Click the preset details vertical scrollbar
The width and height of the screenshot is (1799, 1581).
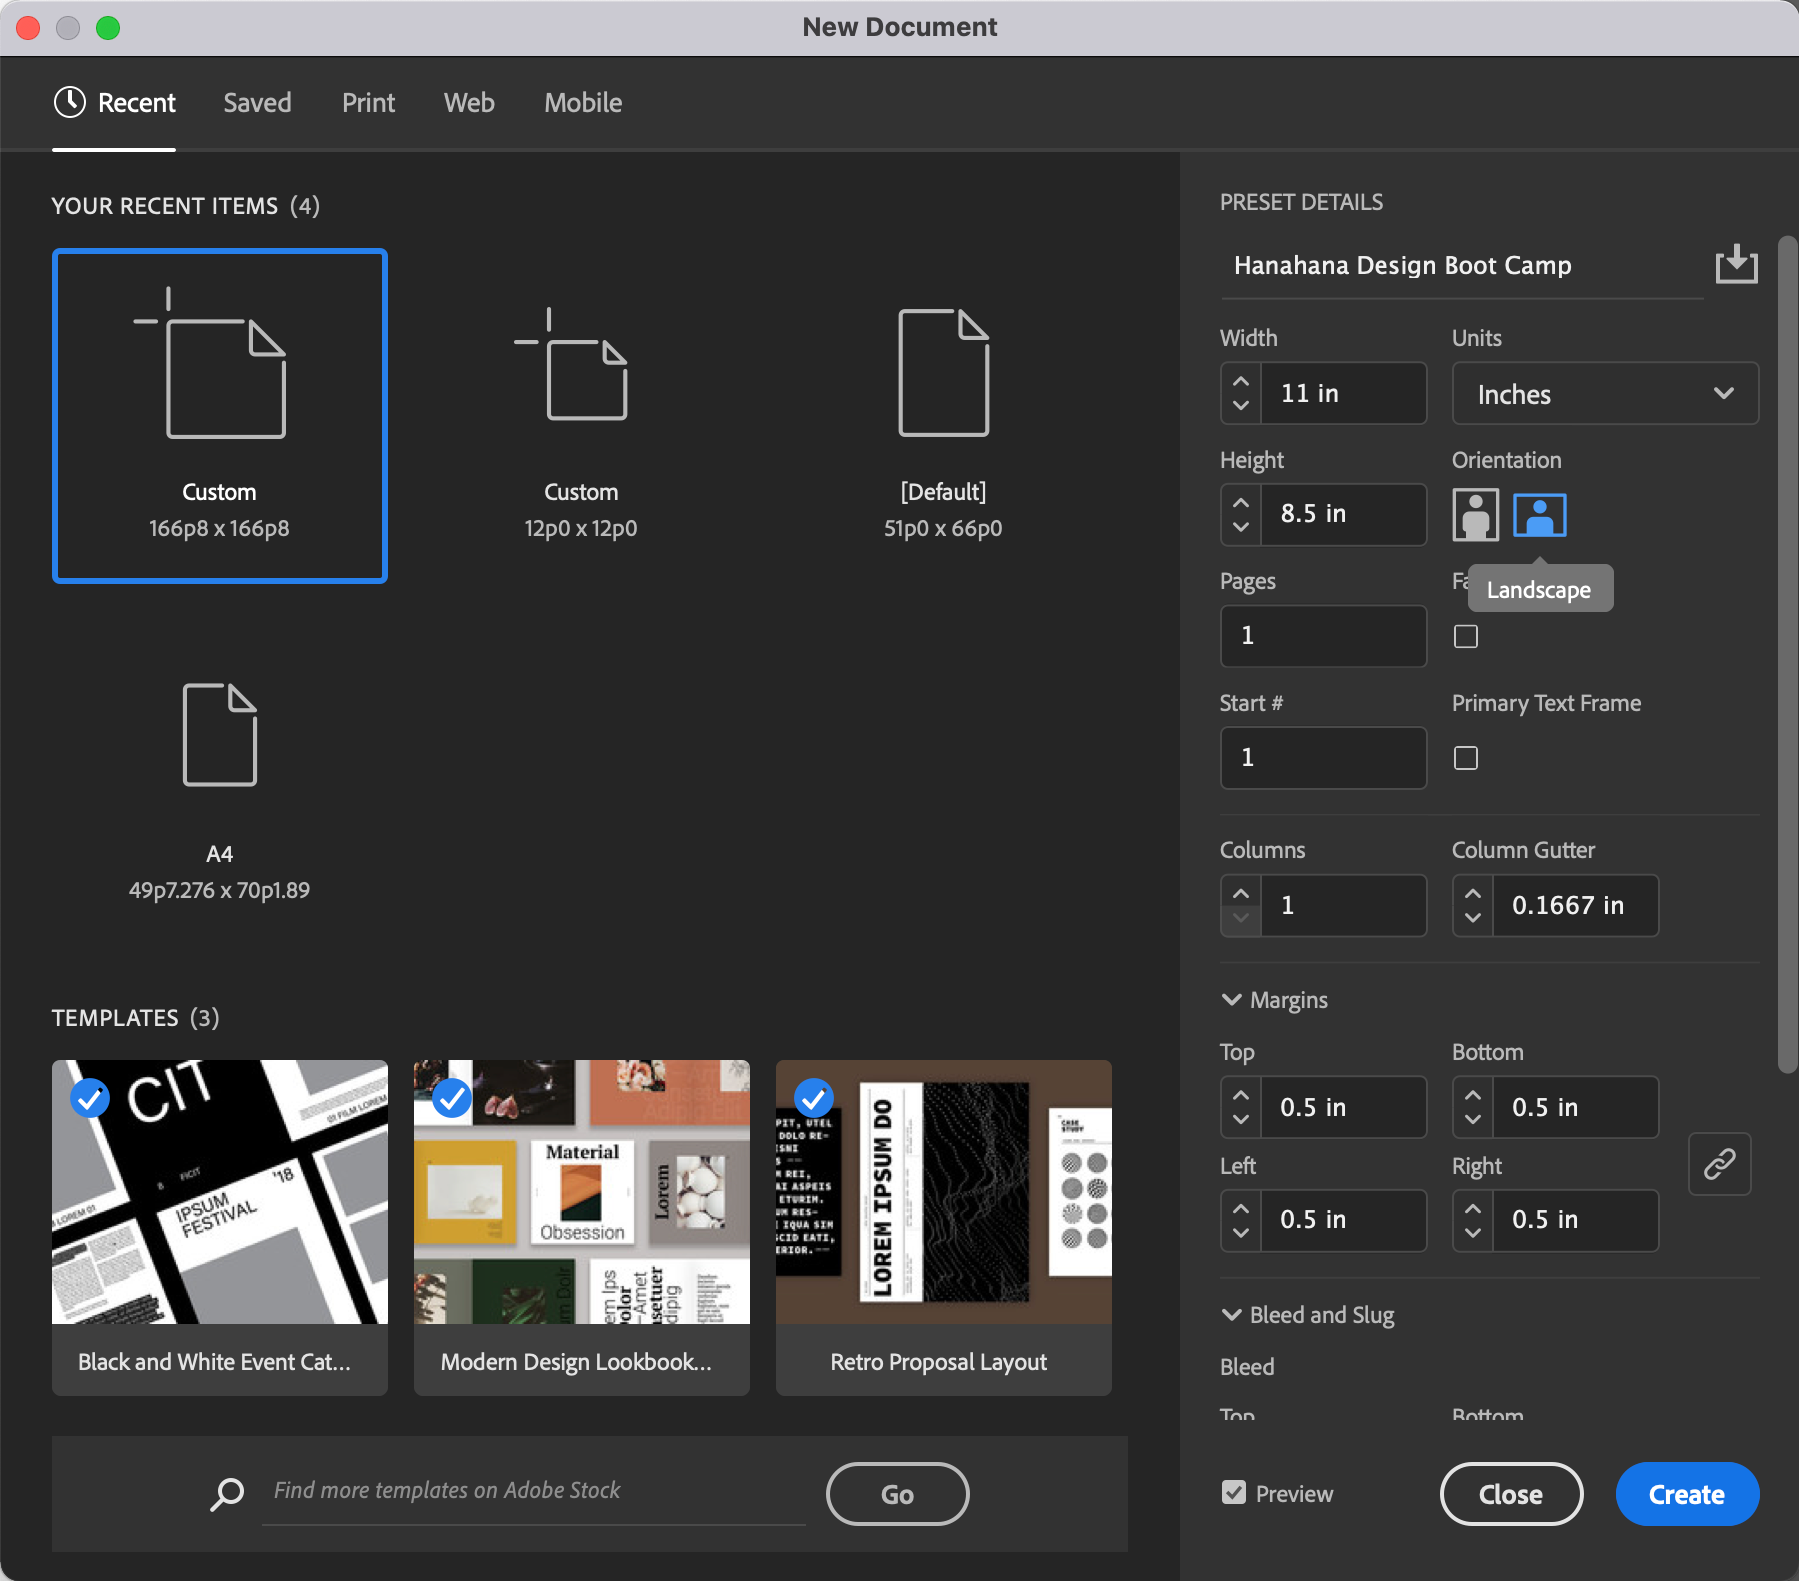click(1787, 655)
